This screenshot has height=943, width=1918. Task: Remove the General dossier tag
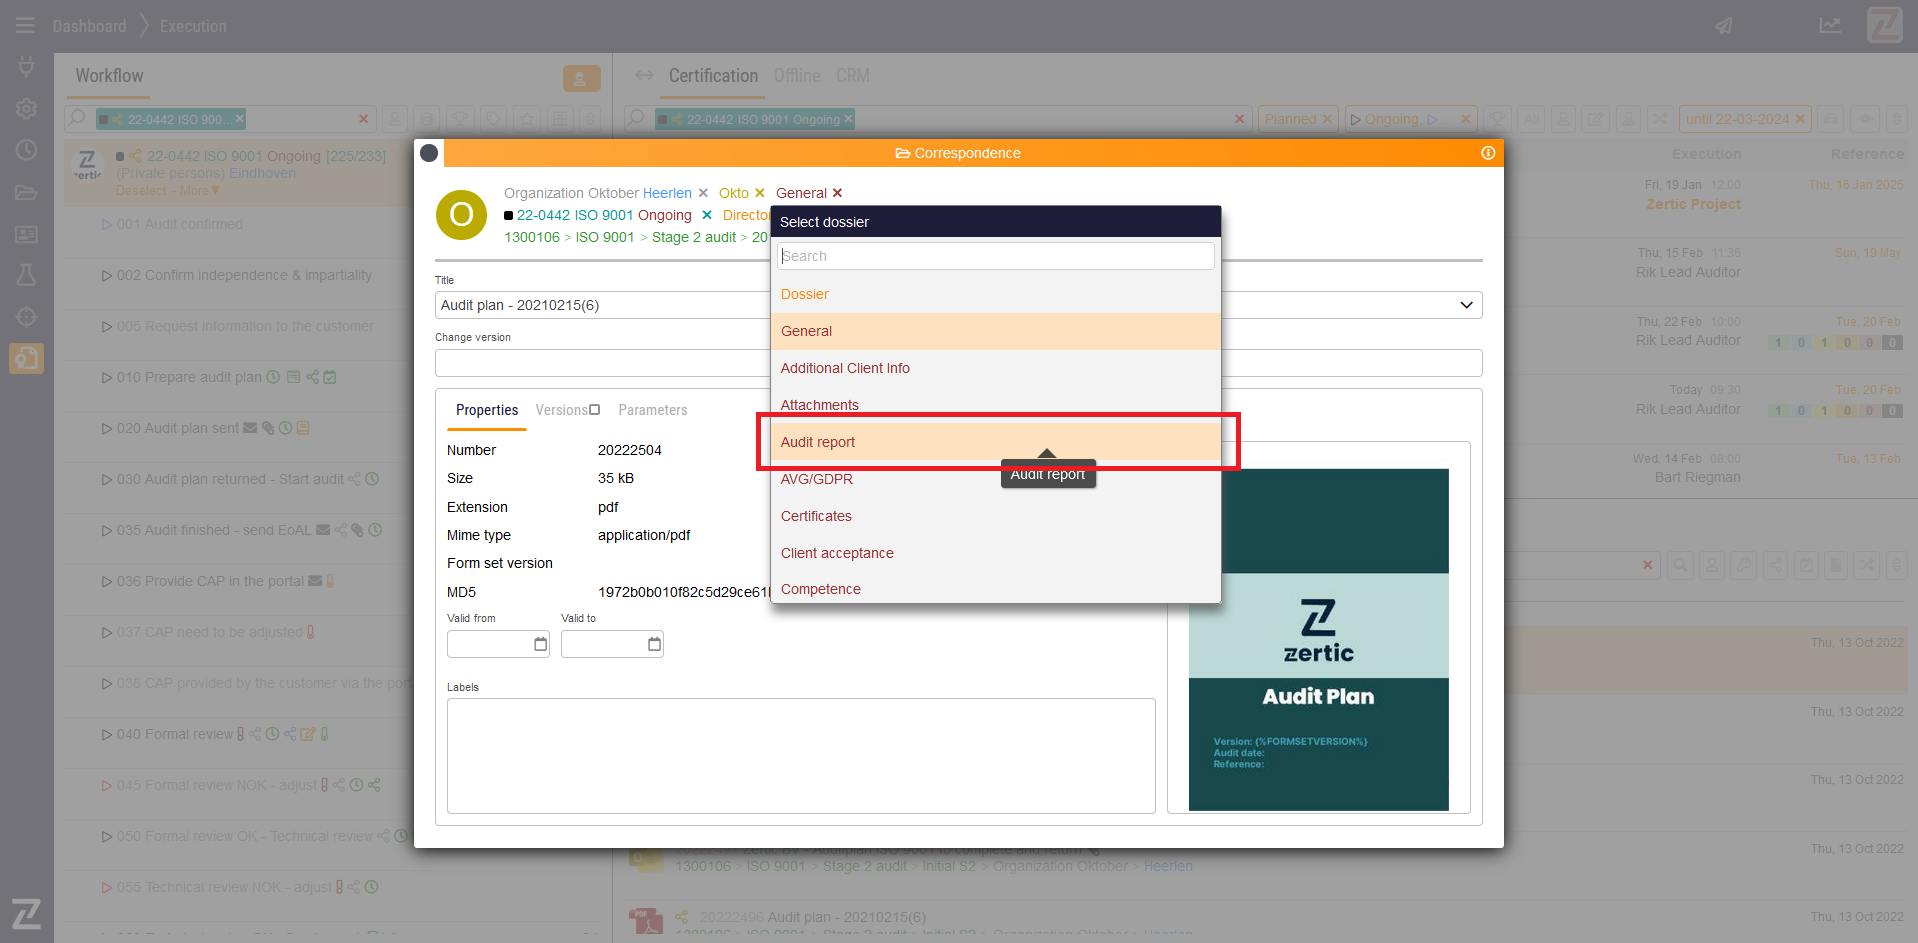point(838,193)
